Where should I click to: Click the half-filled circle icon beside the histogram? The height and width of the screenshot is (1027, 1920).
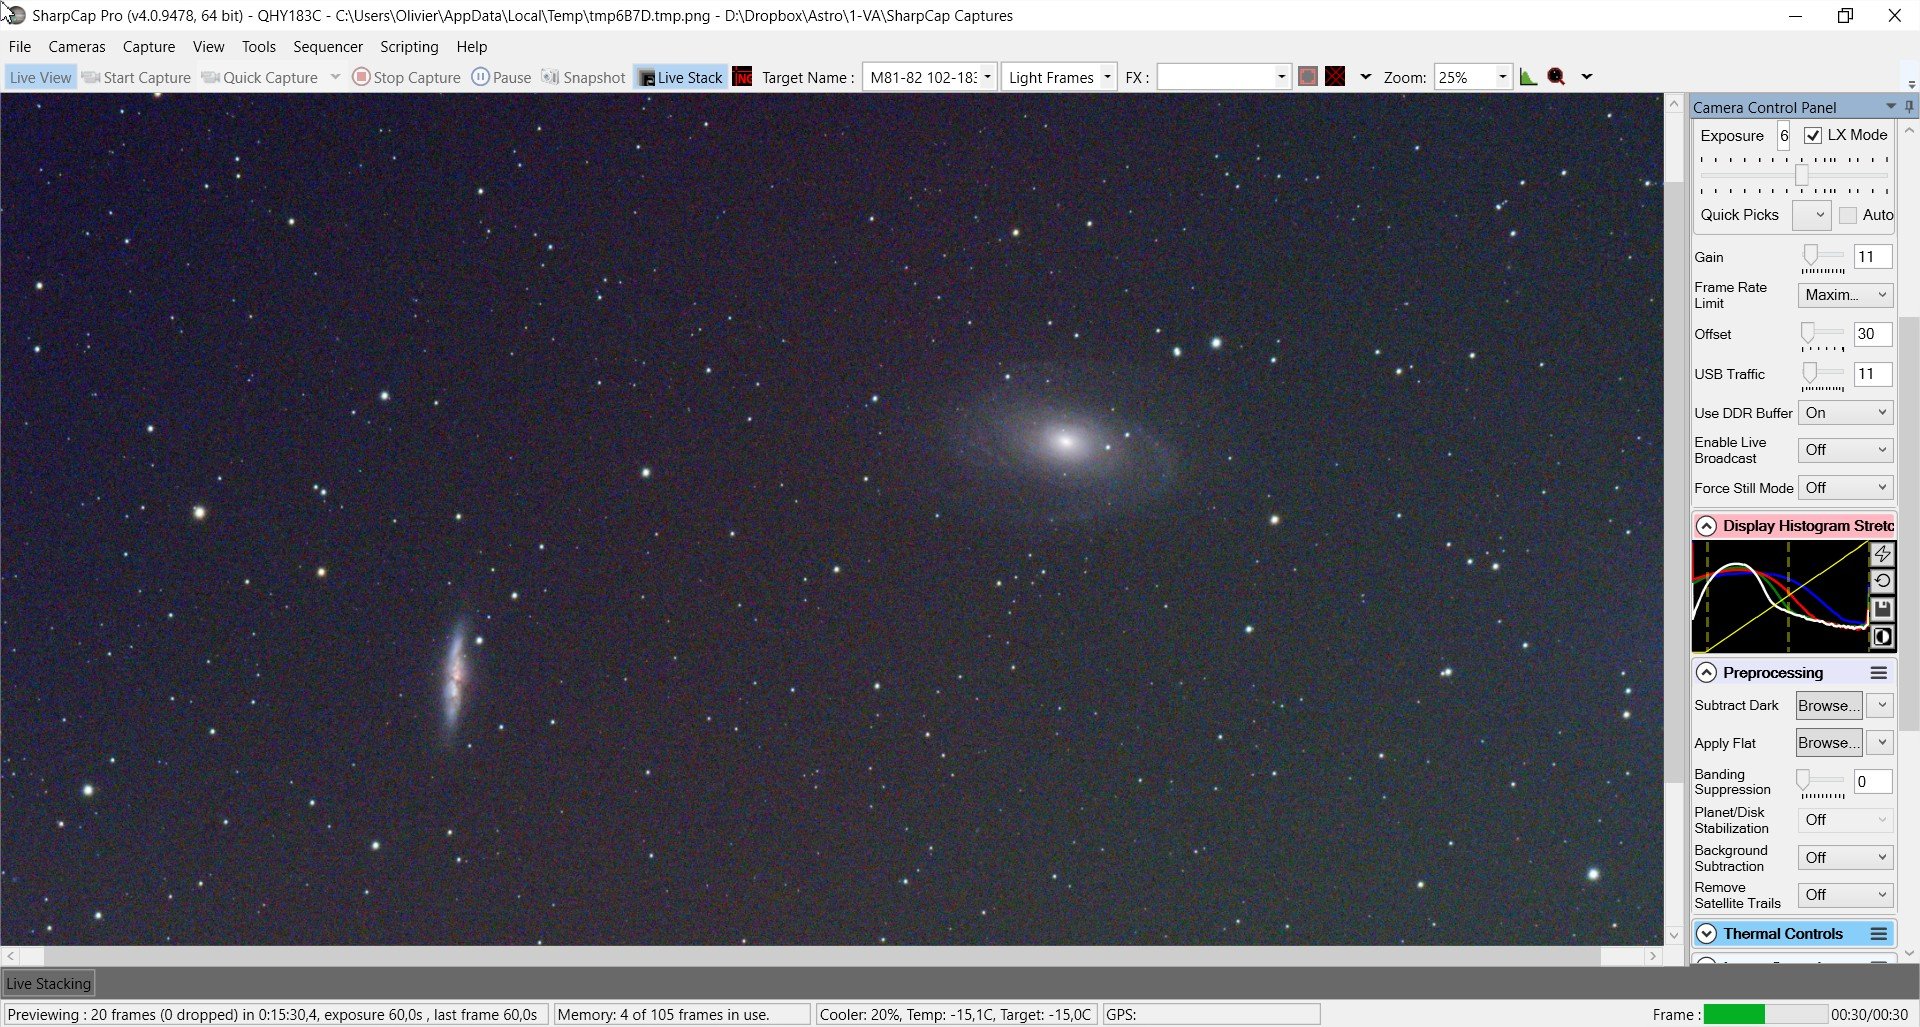pyautogui.click(x=1882, y=637)
